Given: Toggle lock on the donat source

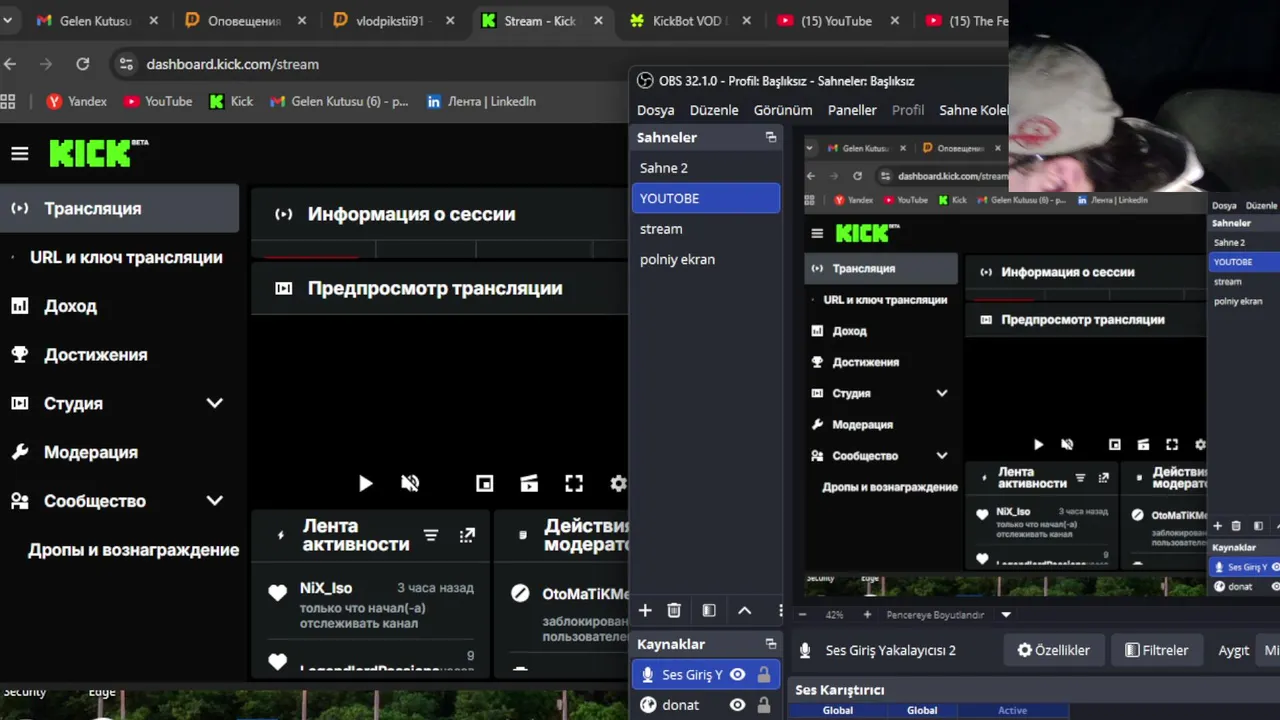Looking at the screenshot, I should [x=764, y=705].
